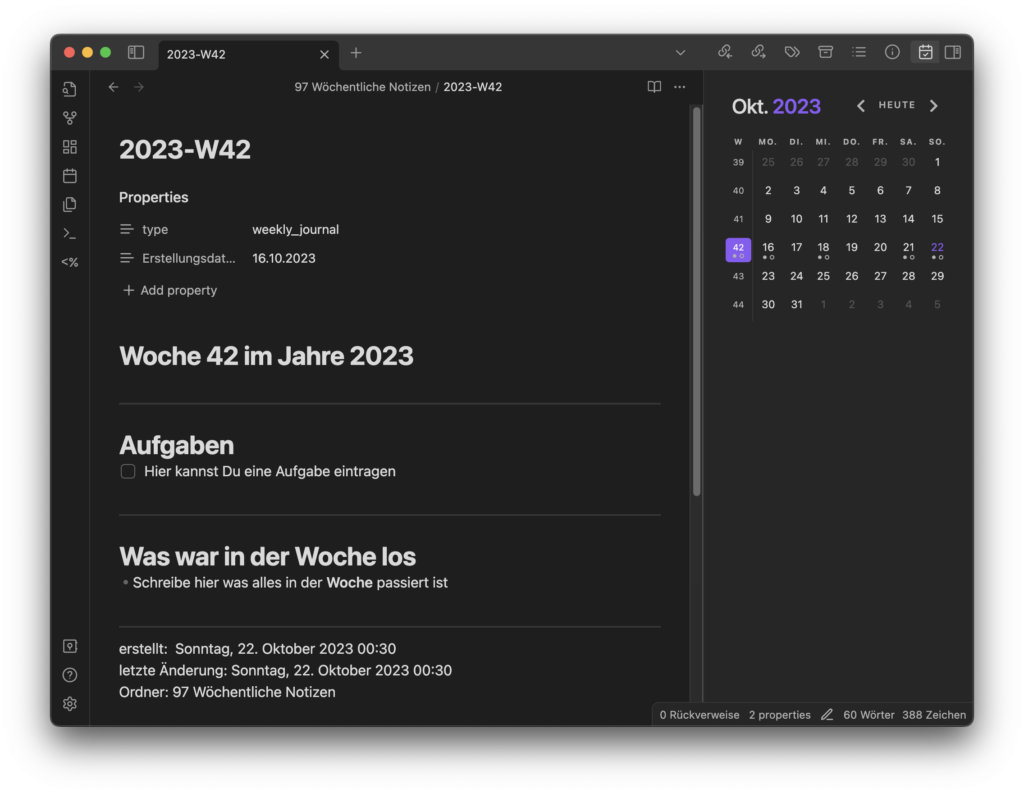Screen dimensions: 1024x793
Task: Go to previous month chevron
Action: click(x=861, y=106)
